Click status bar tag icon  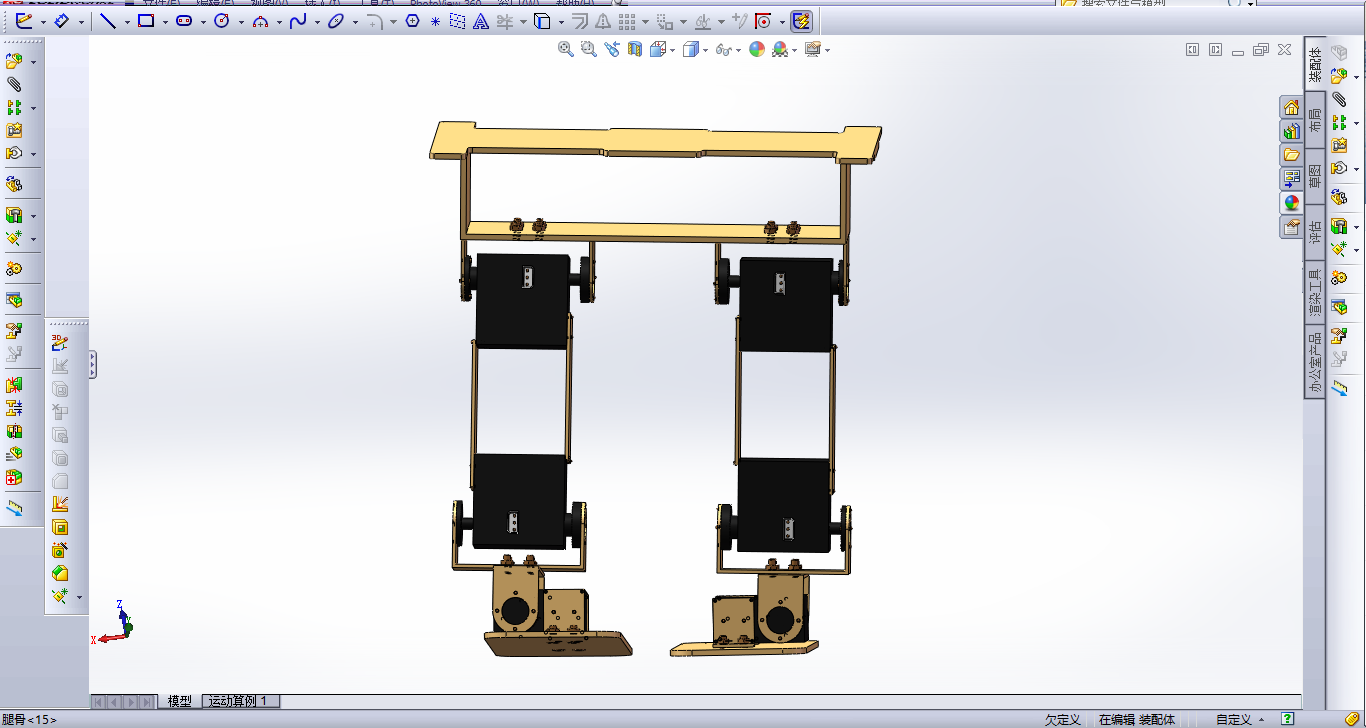pos(1352,719)
